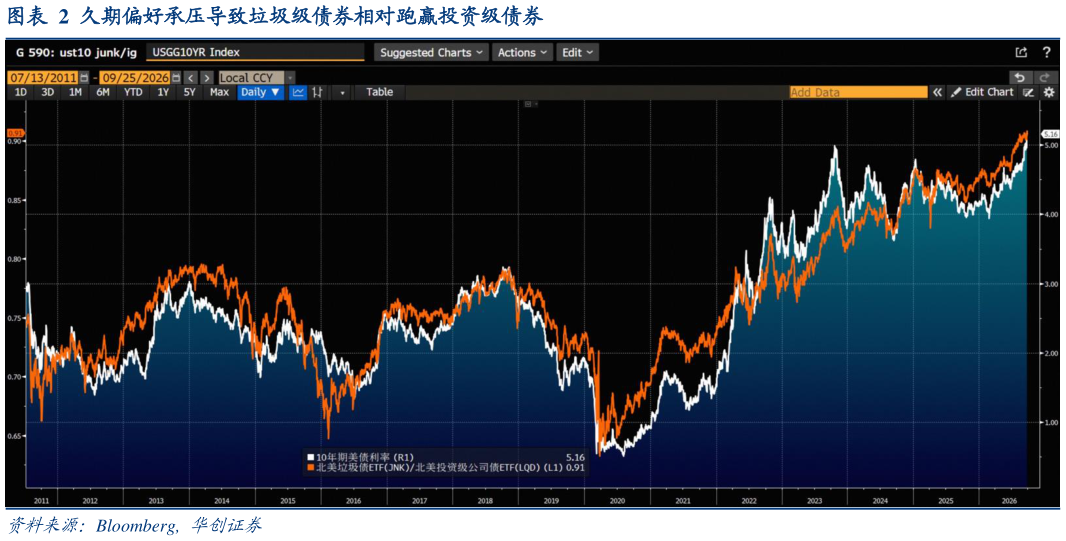Click the Add Data input field
1066x541 pixels.
coord(859,92)
